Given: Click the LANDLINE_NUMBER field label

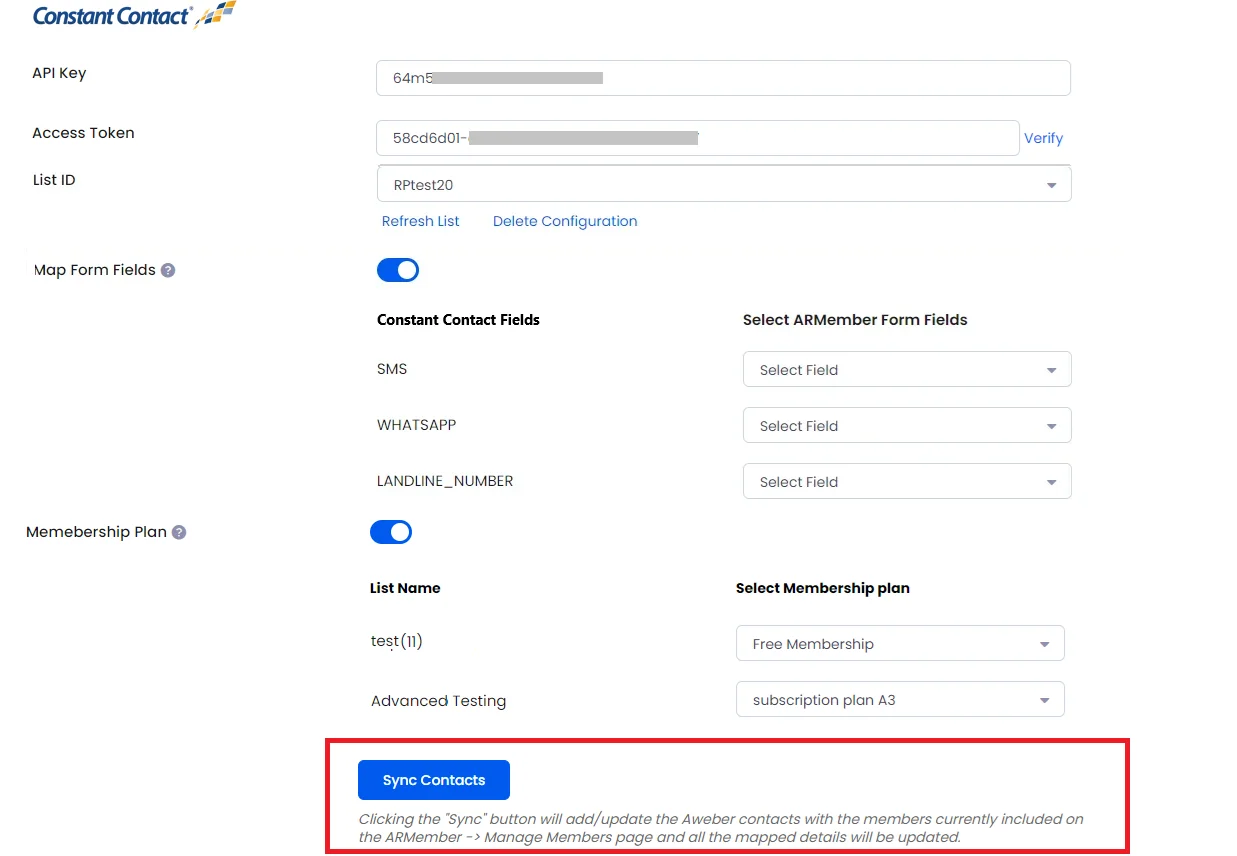Looking at the screenshot, I should tap(445, 481).
